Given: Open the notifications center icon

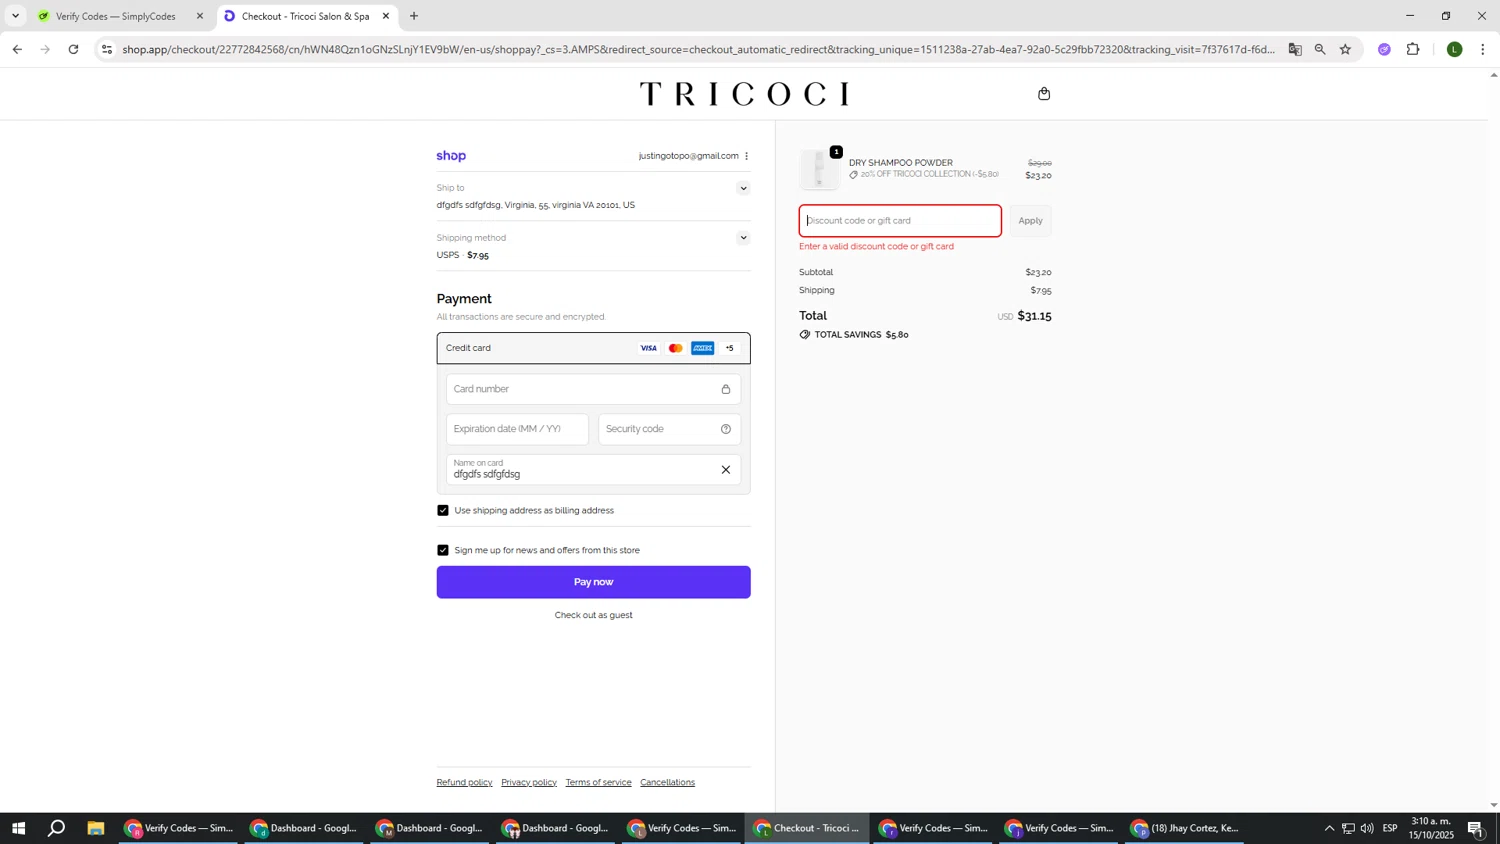Looking at the screenshot, I should 1476,828.
